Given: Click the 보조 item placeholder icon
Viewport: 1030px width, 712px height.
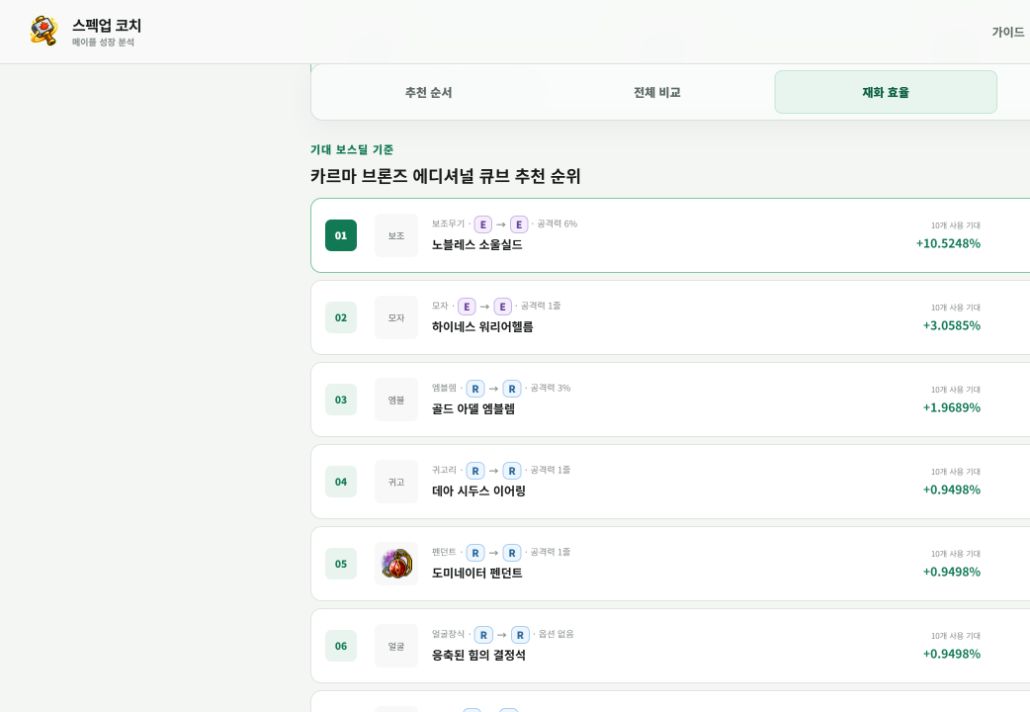Looking at the screenshot, I should [x=396, y=235].
